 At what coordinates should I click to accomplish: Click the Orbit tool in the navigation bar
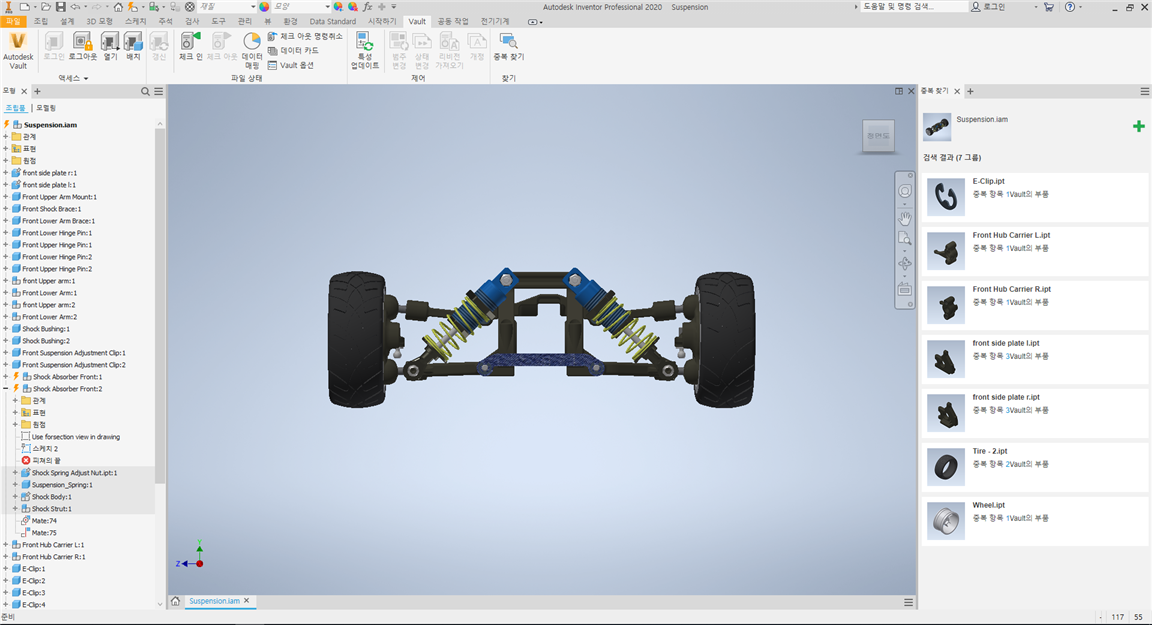904,263
